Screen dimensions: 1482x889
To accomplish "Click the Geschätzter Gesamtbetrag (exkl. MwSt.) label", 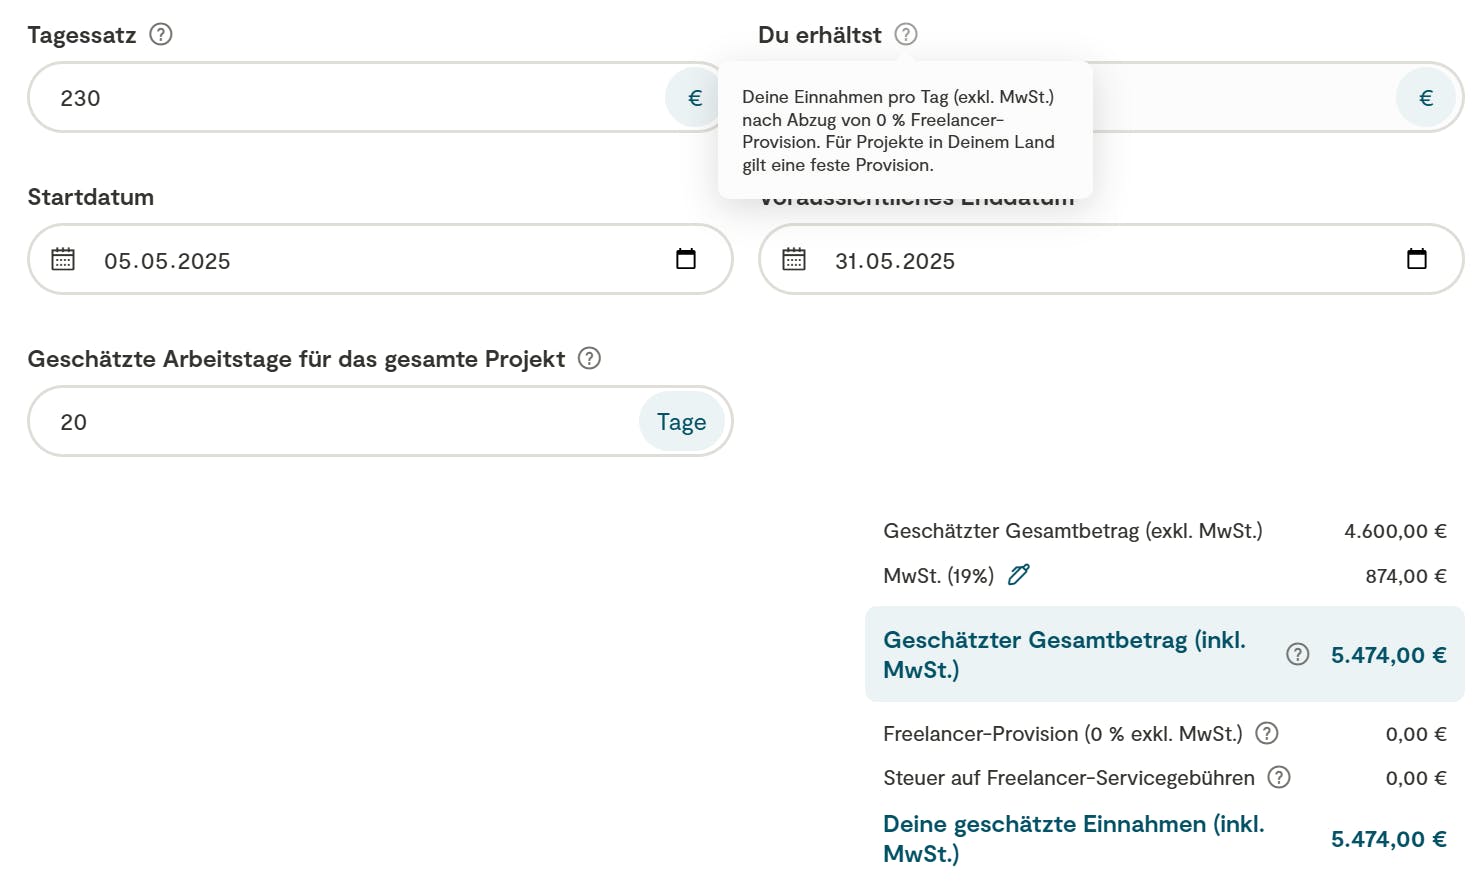I will pyautogui.click(x=1073, y=531).
